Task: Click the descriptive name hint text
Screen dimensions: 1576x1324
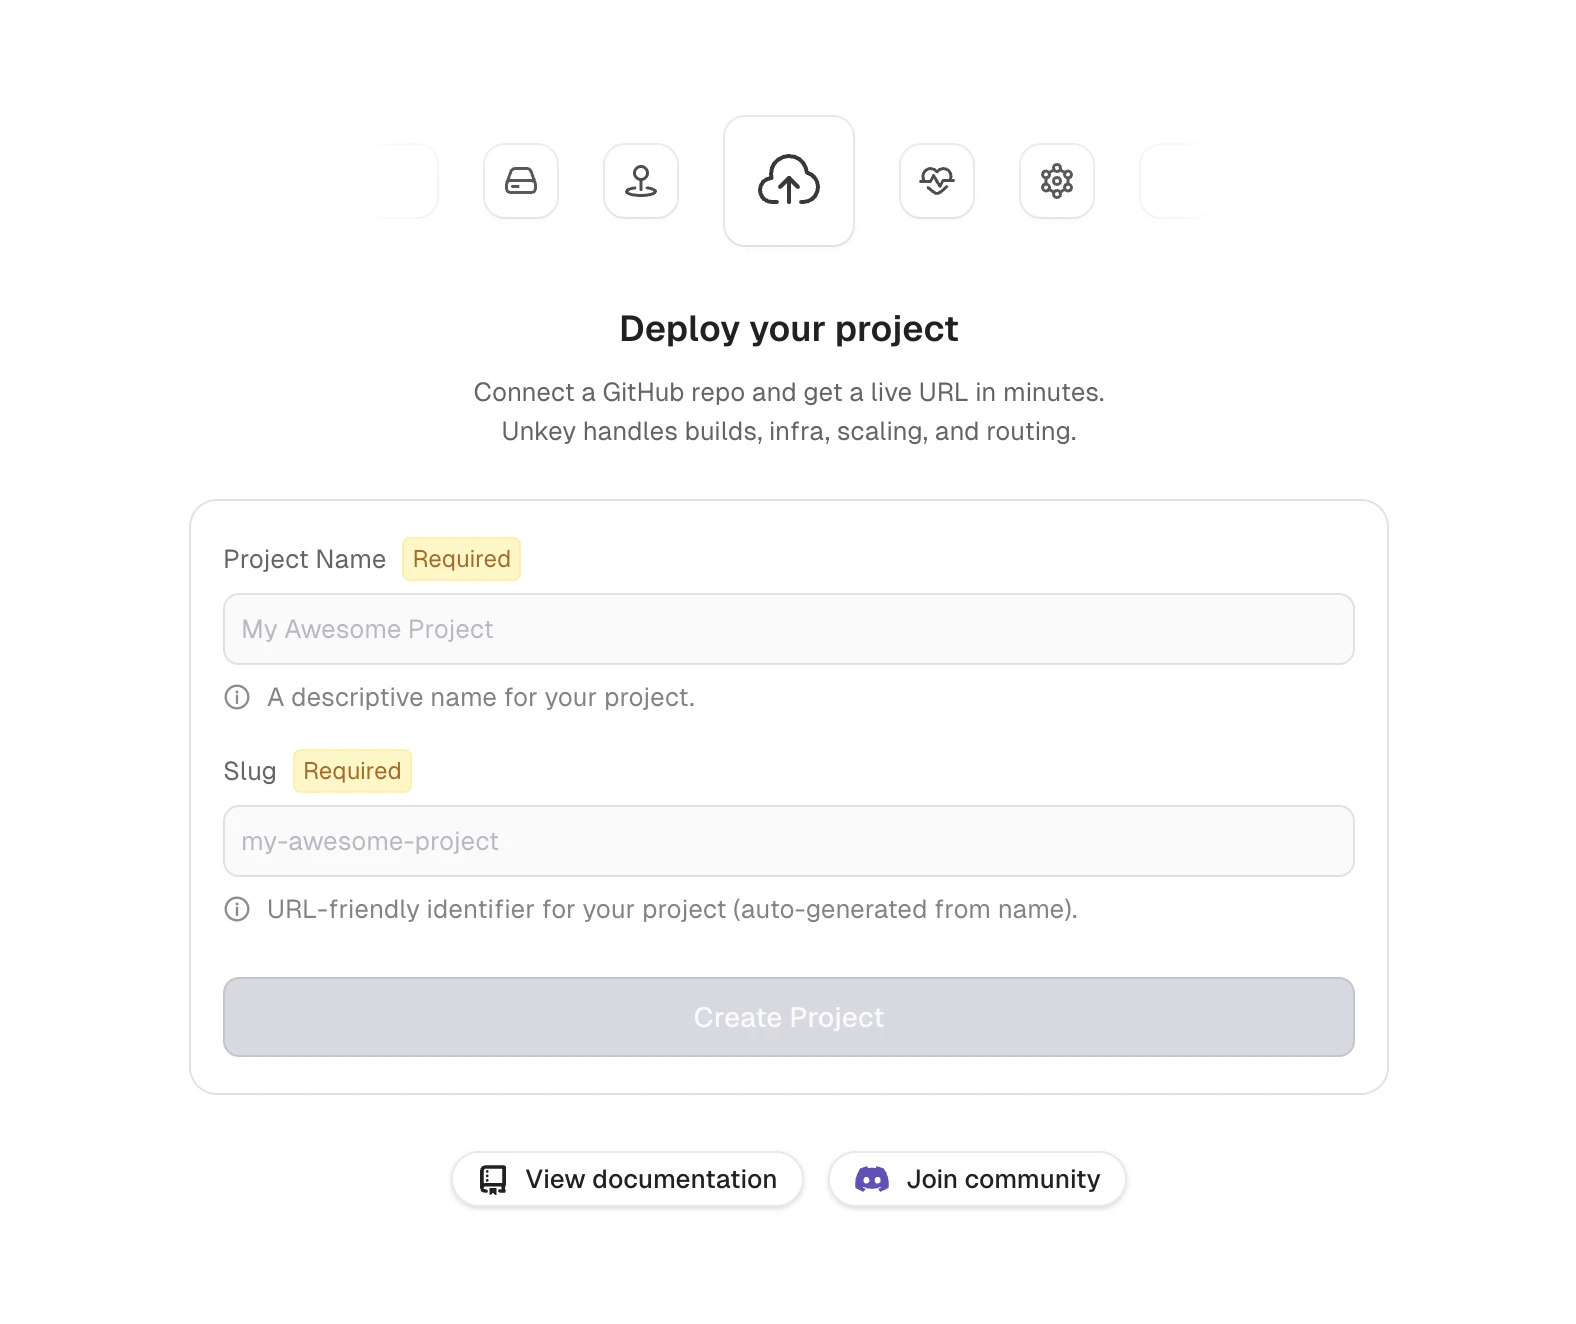Action: (x=480, y=697)
